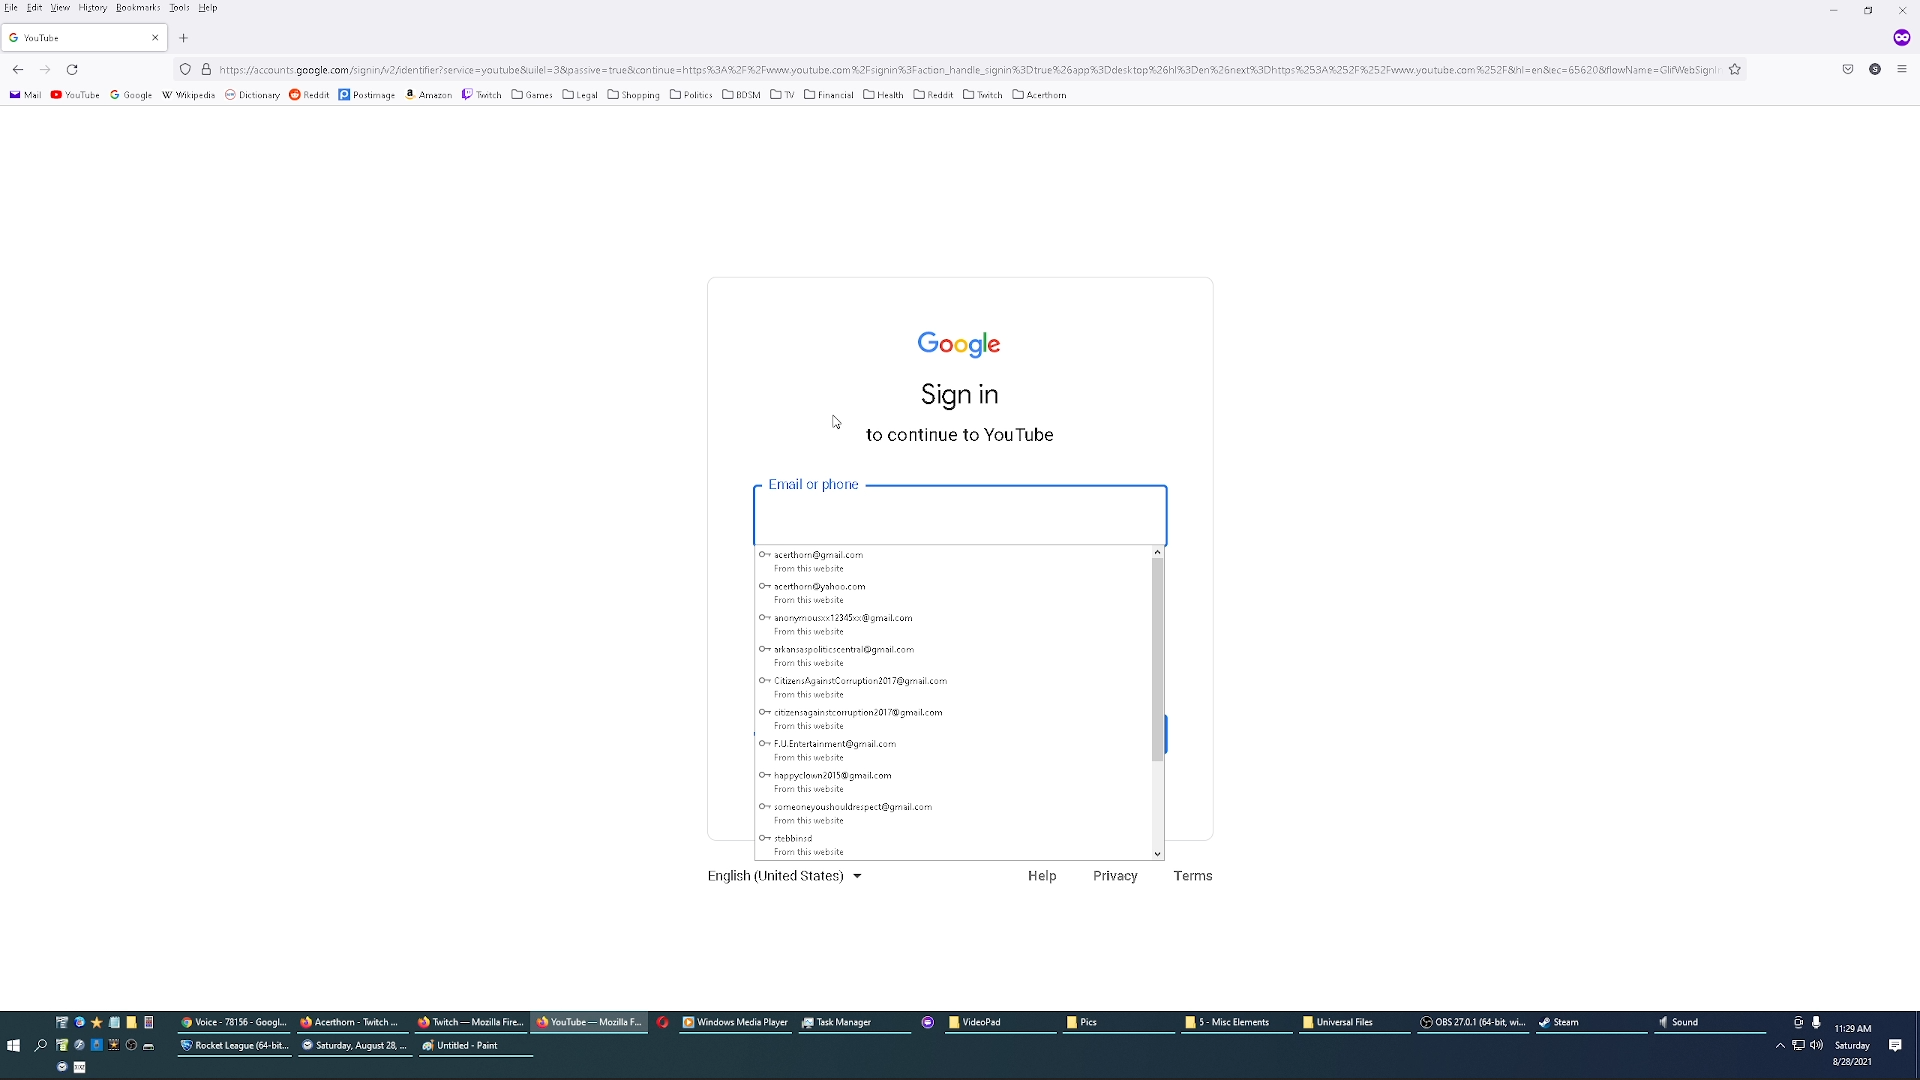Click the autocomplete list's down scroll arrow

(x=1157, y=854)
